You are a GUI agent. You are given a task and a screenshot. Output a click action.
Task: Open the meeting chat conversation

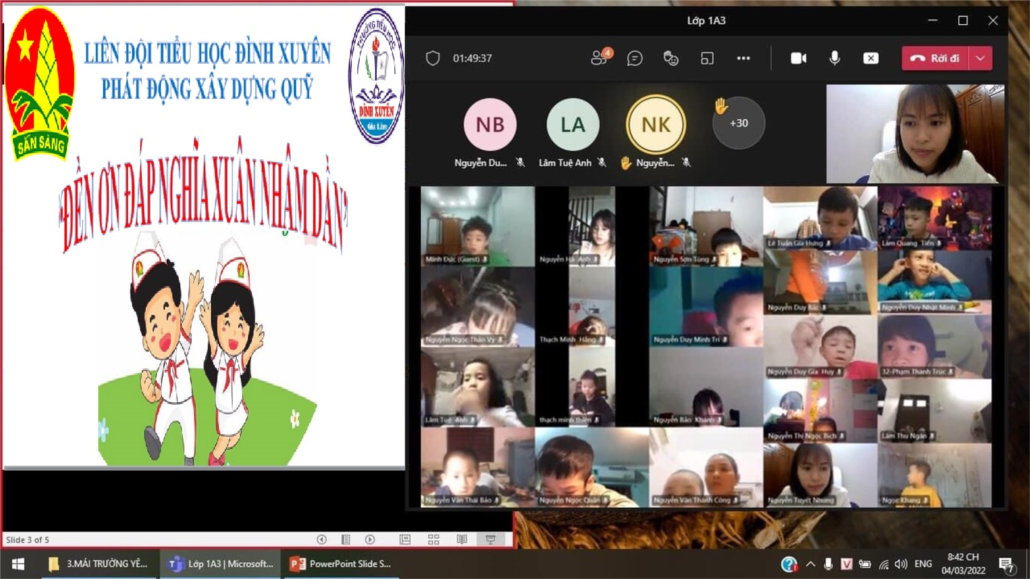635,58
